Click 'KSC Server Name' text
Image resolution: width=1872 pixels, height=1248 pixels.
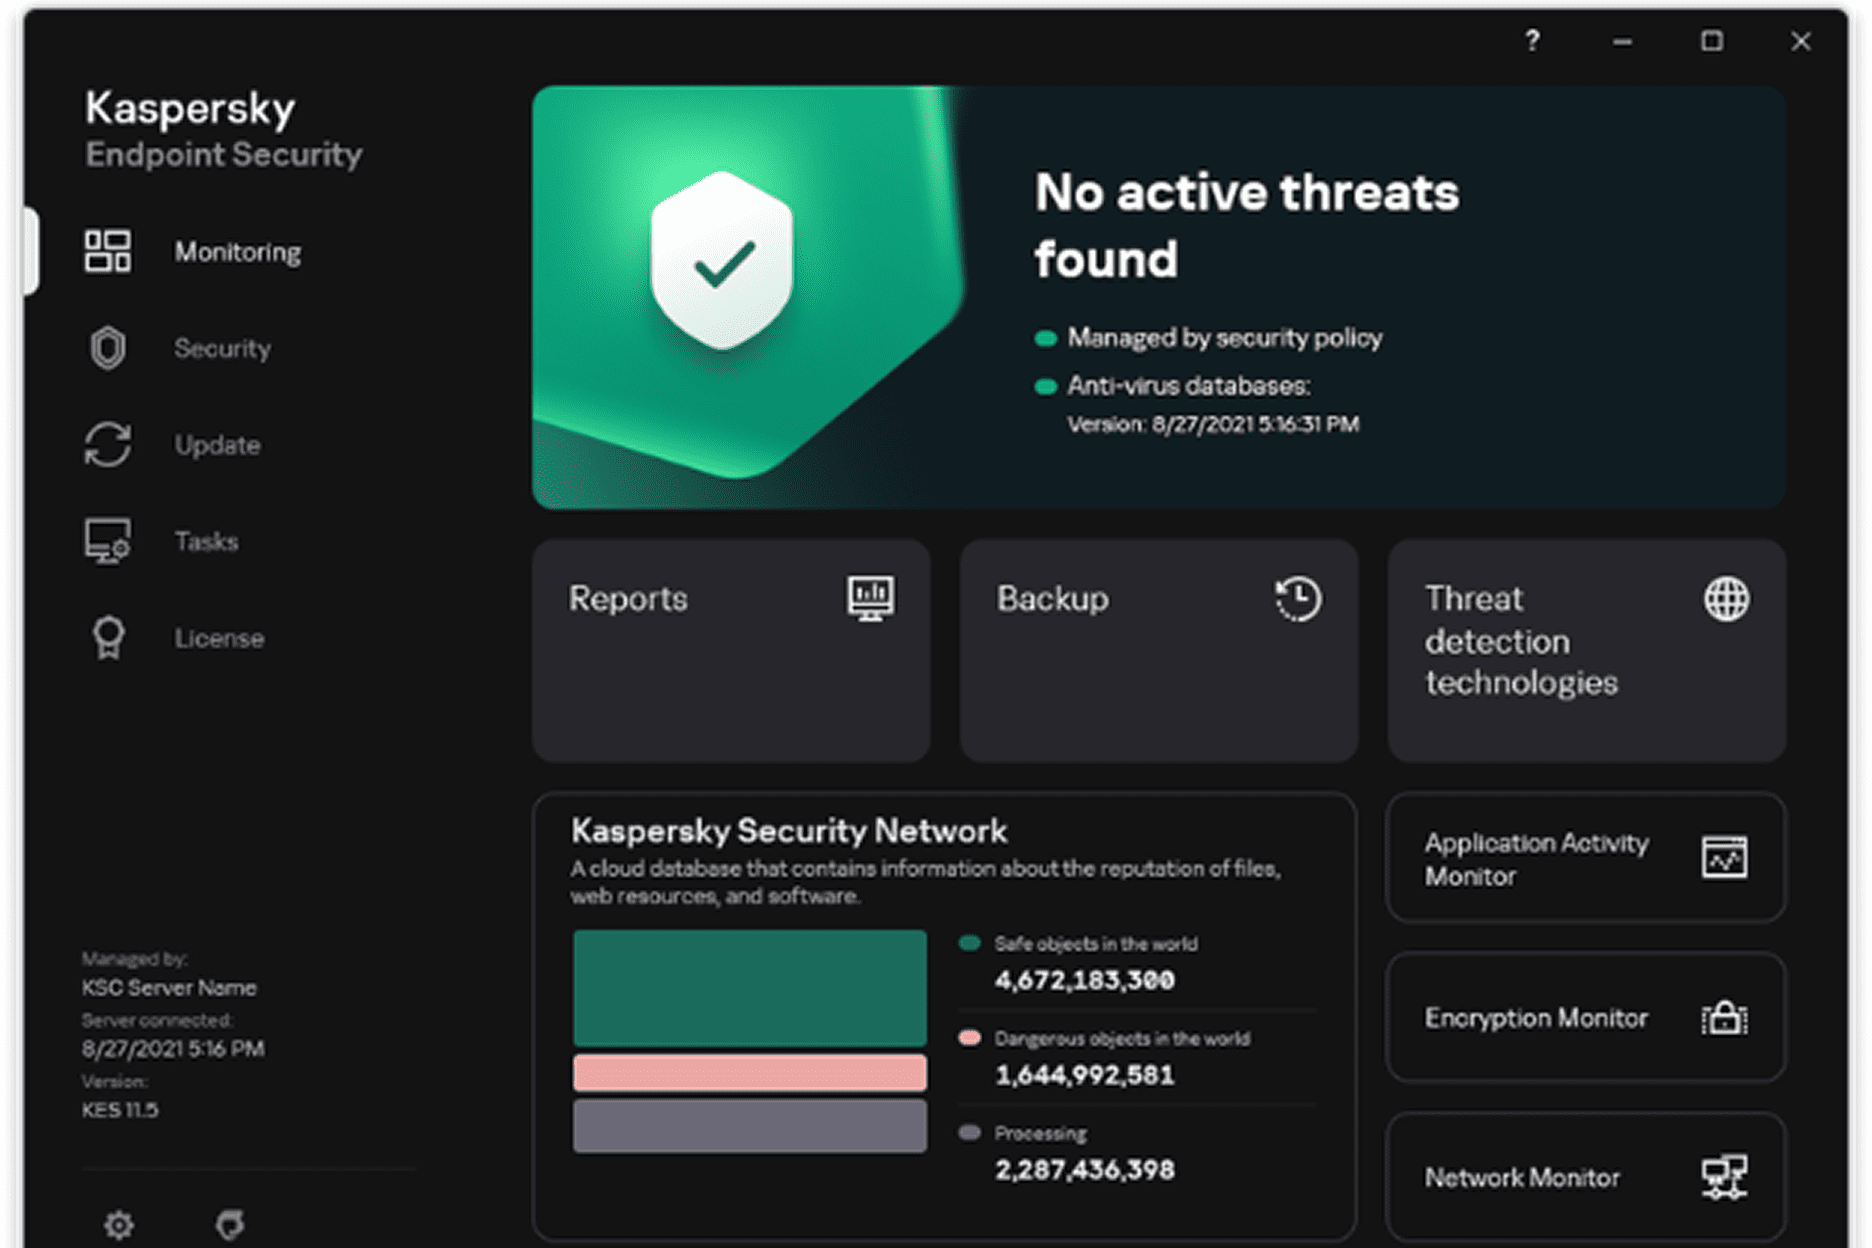(x=169, y=988)
